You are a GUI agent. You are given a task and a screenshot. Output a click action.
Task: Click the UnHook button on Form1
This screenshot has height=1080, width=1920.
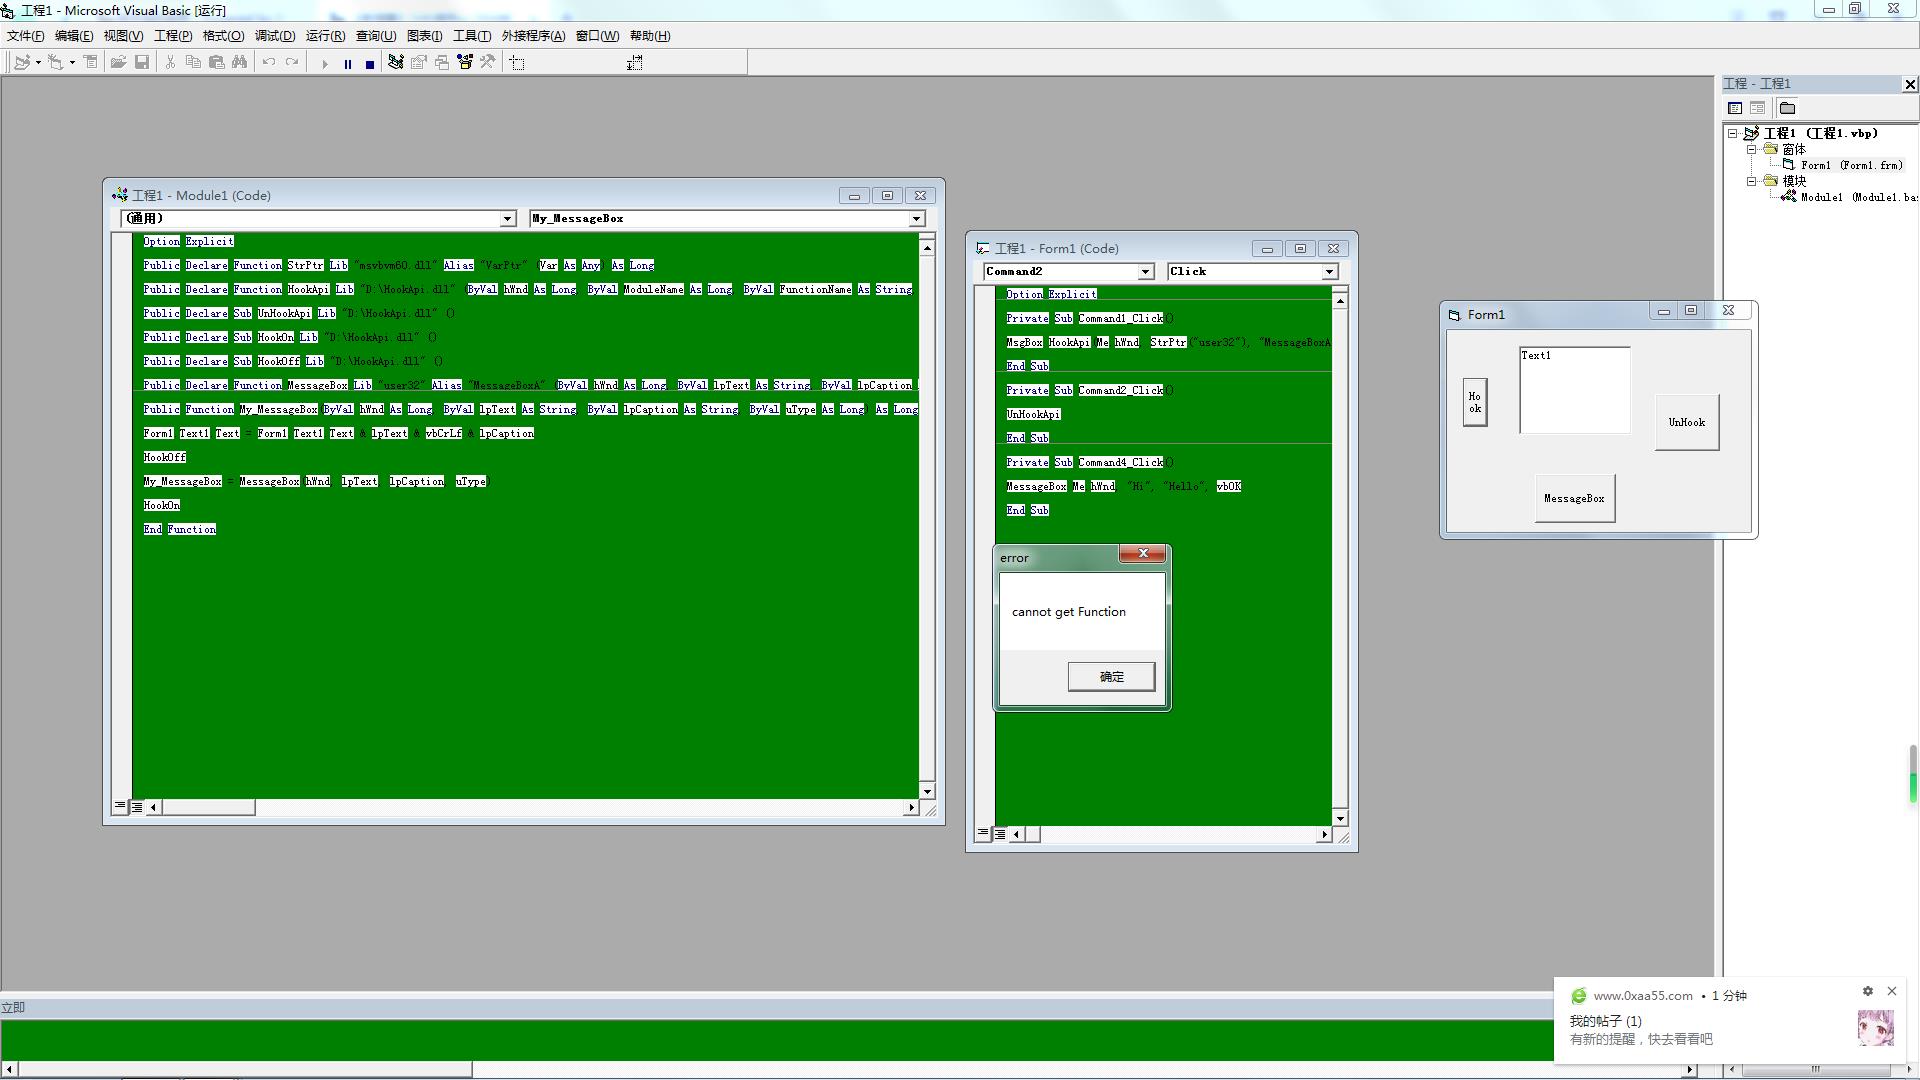pos(1686,422)
